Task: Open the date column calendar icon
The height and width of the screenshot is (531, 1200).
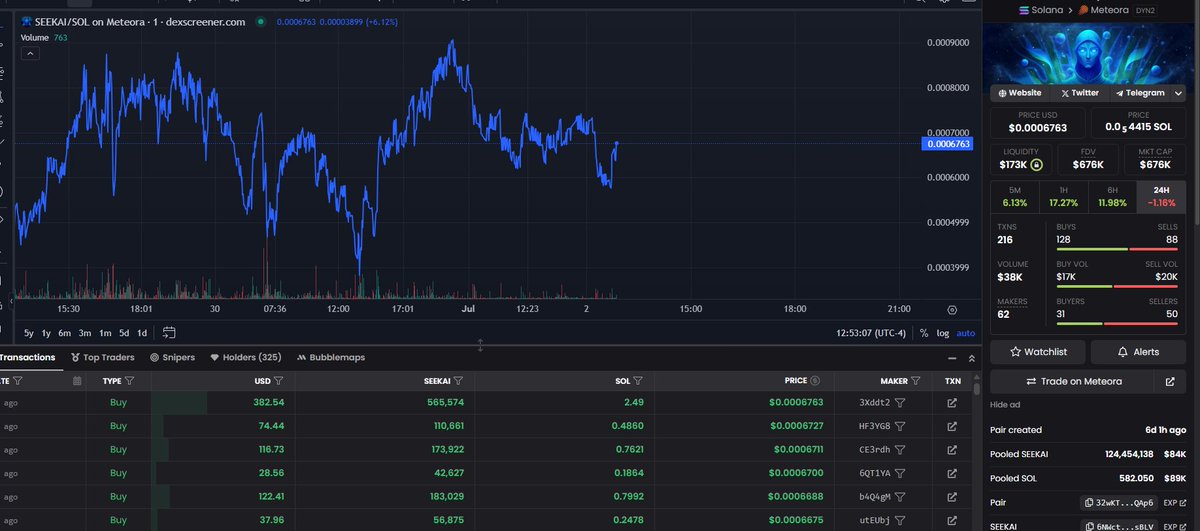Action: pos(77,380)
